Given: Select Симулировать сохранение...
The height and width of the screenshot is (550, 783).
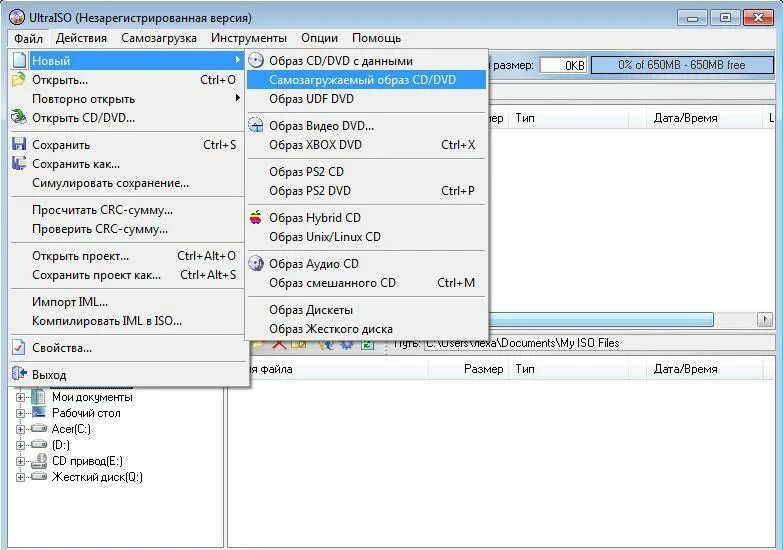Looking at the screenshot, I should [127, 183].
